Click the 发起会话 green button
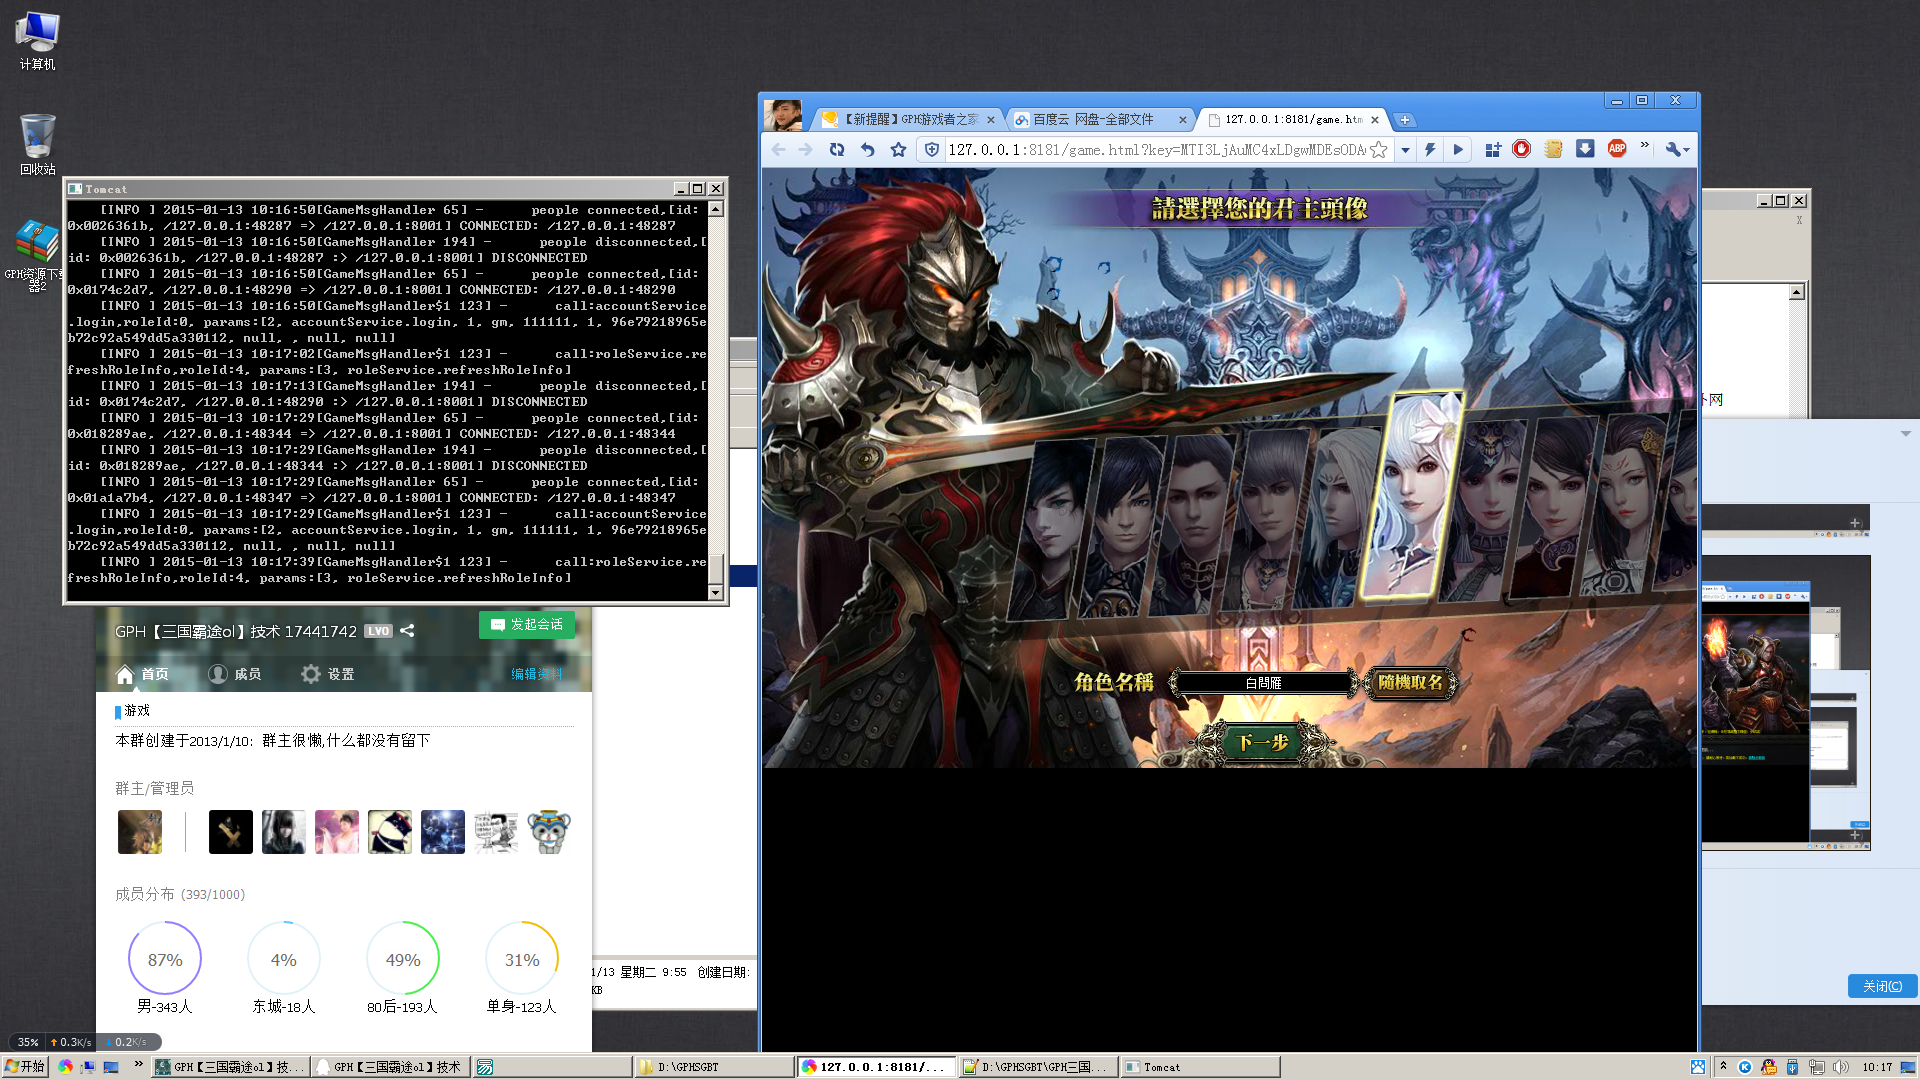The height and width of the screenshot is (1080, 1920). coord(527,624)
